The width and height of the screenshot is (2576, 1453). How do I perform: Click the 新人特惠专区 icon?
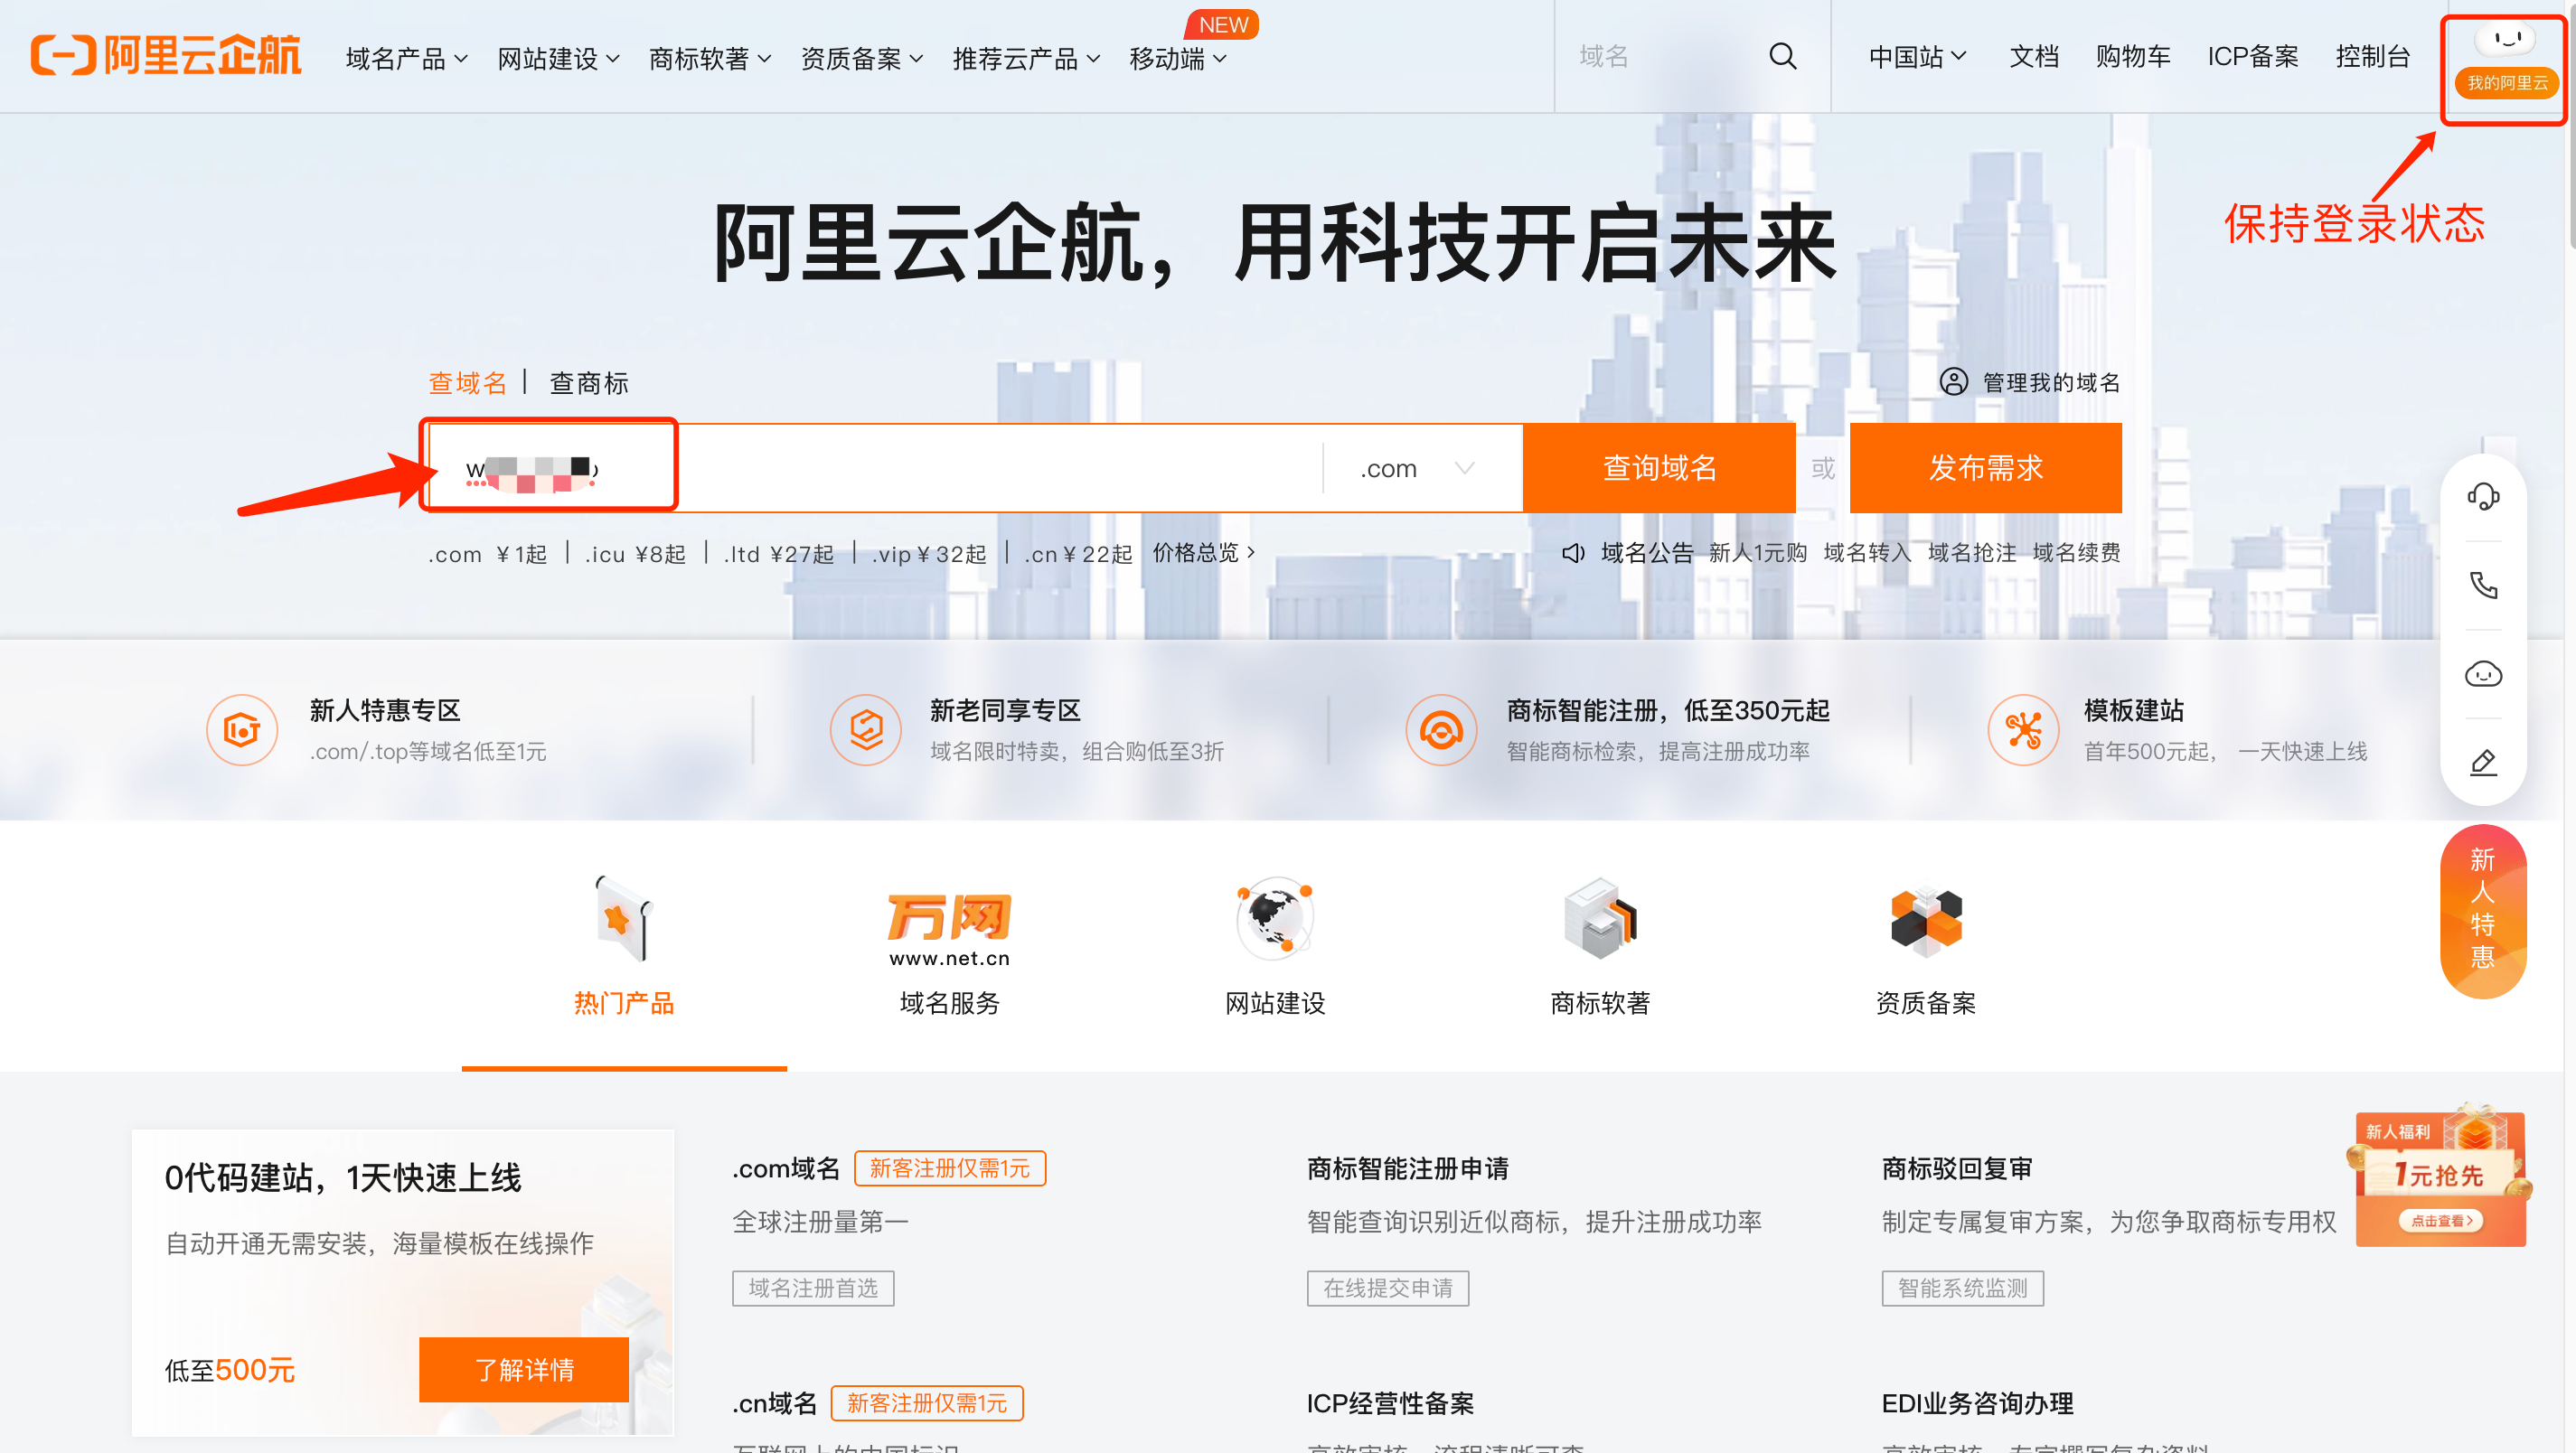click(x=242, y=730)
